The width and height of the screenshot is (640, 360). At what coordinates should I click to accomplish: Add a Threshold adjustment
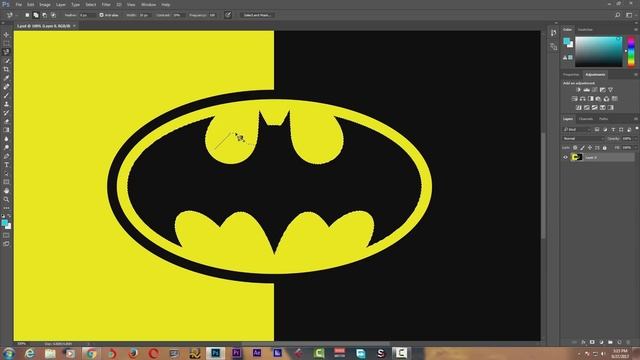(x=594, y=108)
